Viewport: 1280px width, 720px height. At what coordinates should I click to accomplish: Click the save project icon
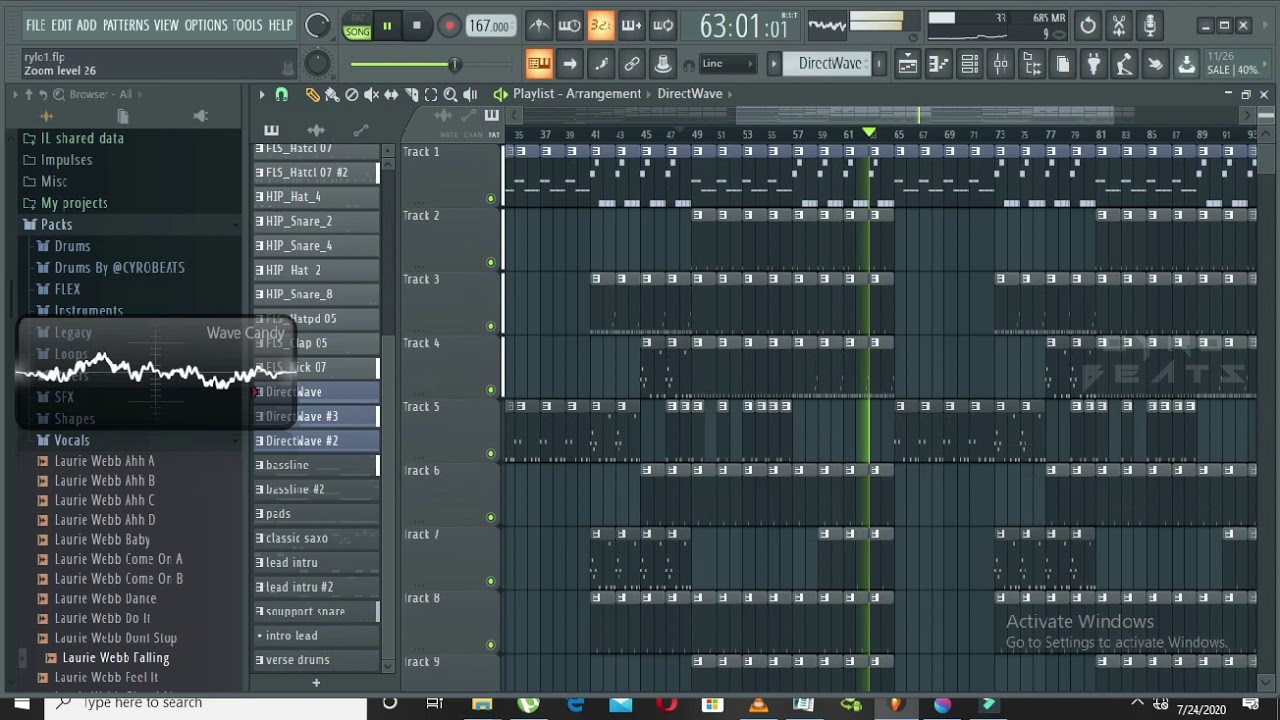click(x=1186, y=65)
